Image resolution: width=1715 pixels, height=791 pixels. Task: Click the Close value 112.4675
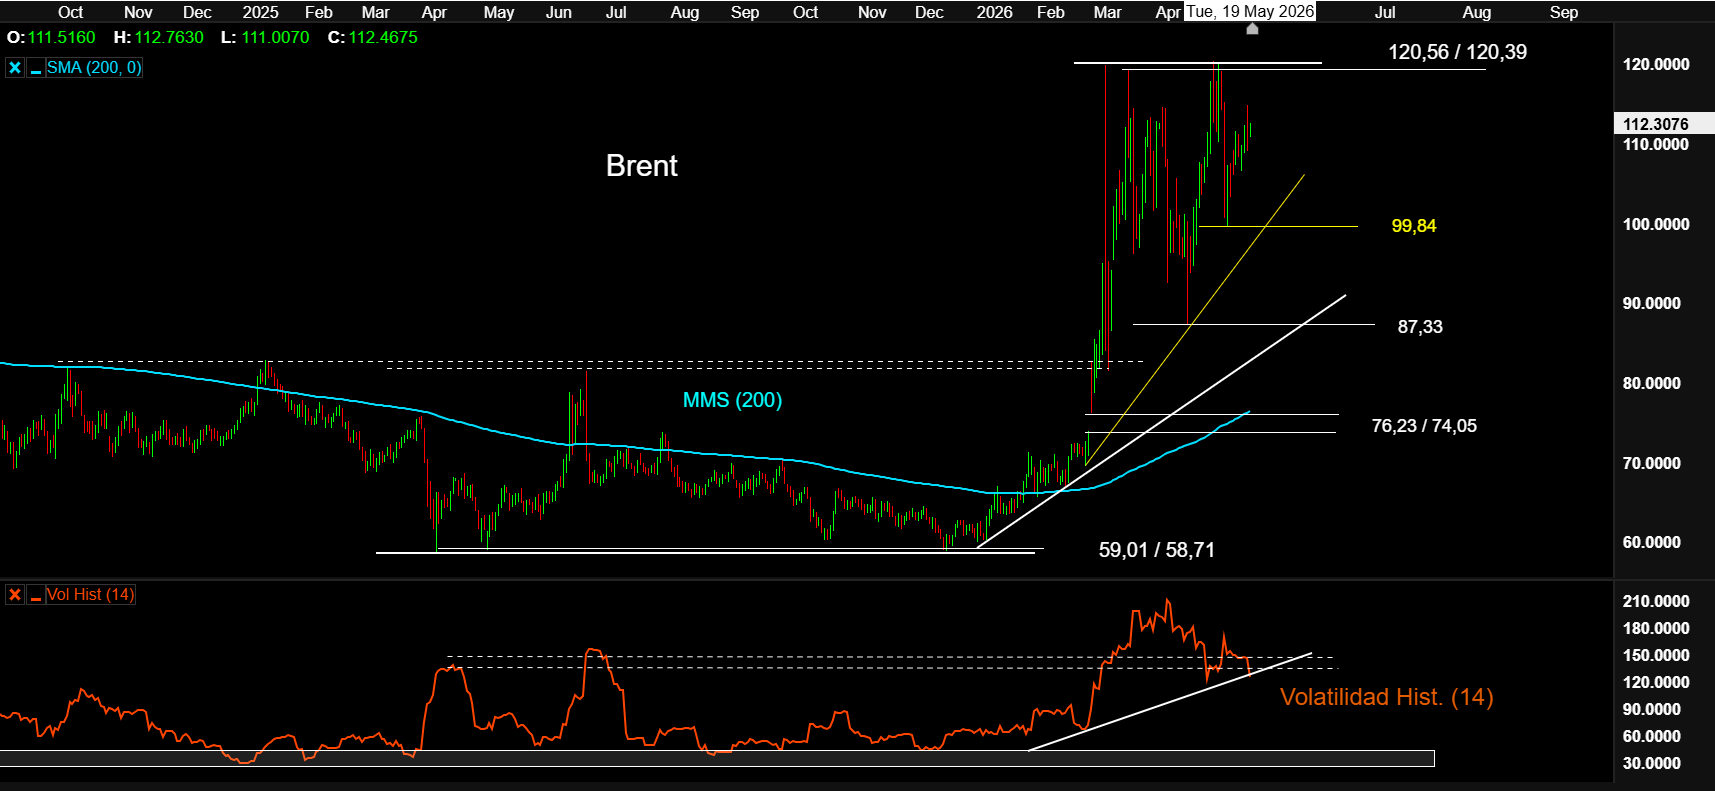[383, 38]
